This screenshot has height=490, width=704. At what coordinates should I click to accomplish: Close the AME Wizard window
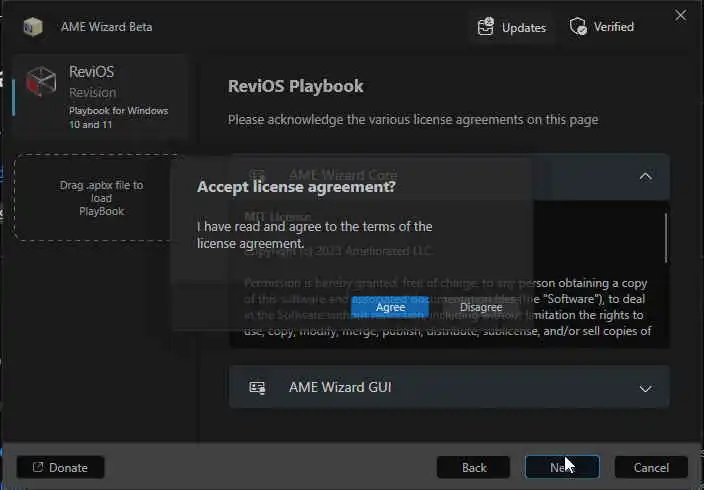pos(681,15)
